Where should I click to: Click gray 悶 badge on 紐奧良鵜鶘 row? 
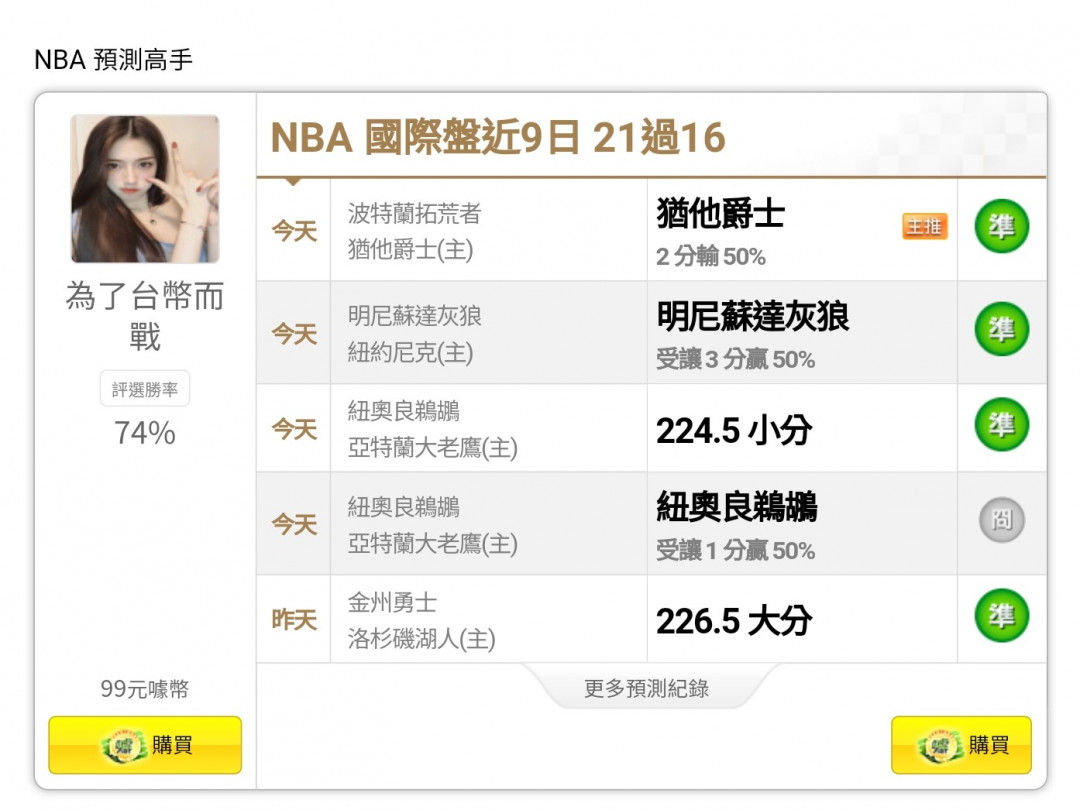click(1001, 520)
